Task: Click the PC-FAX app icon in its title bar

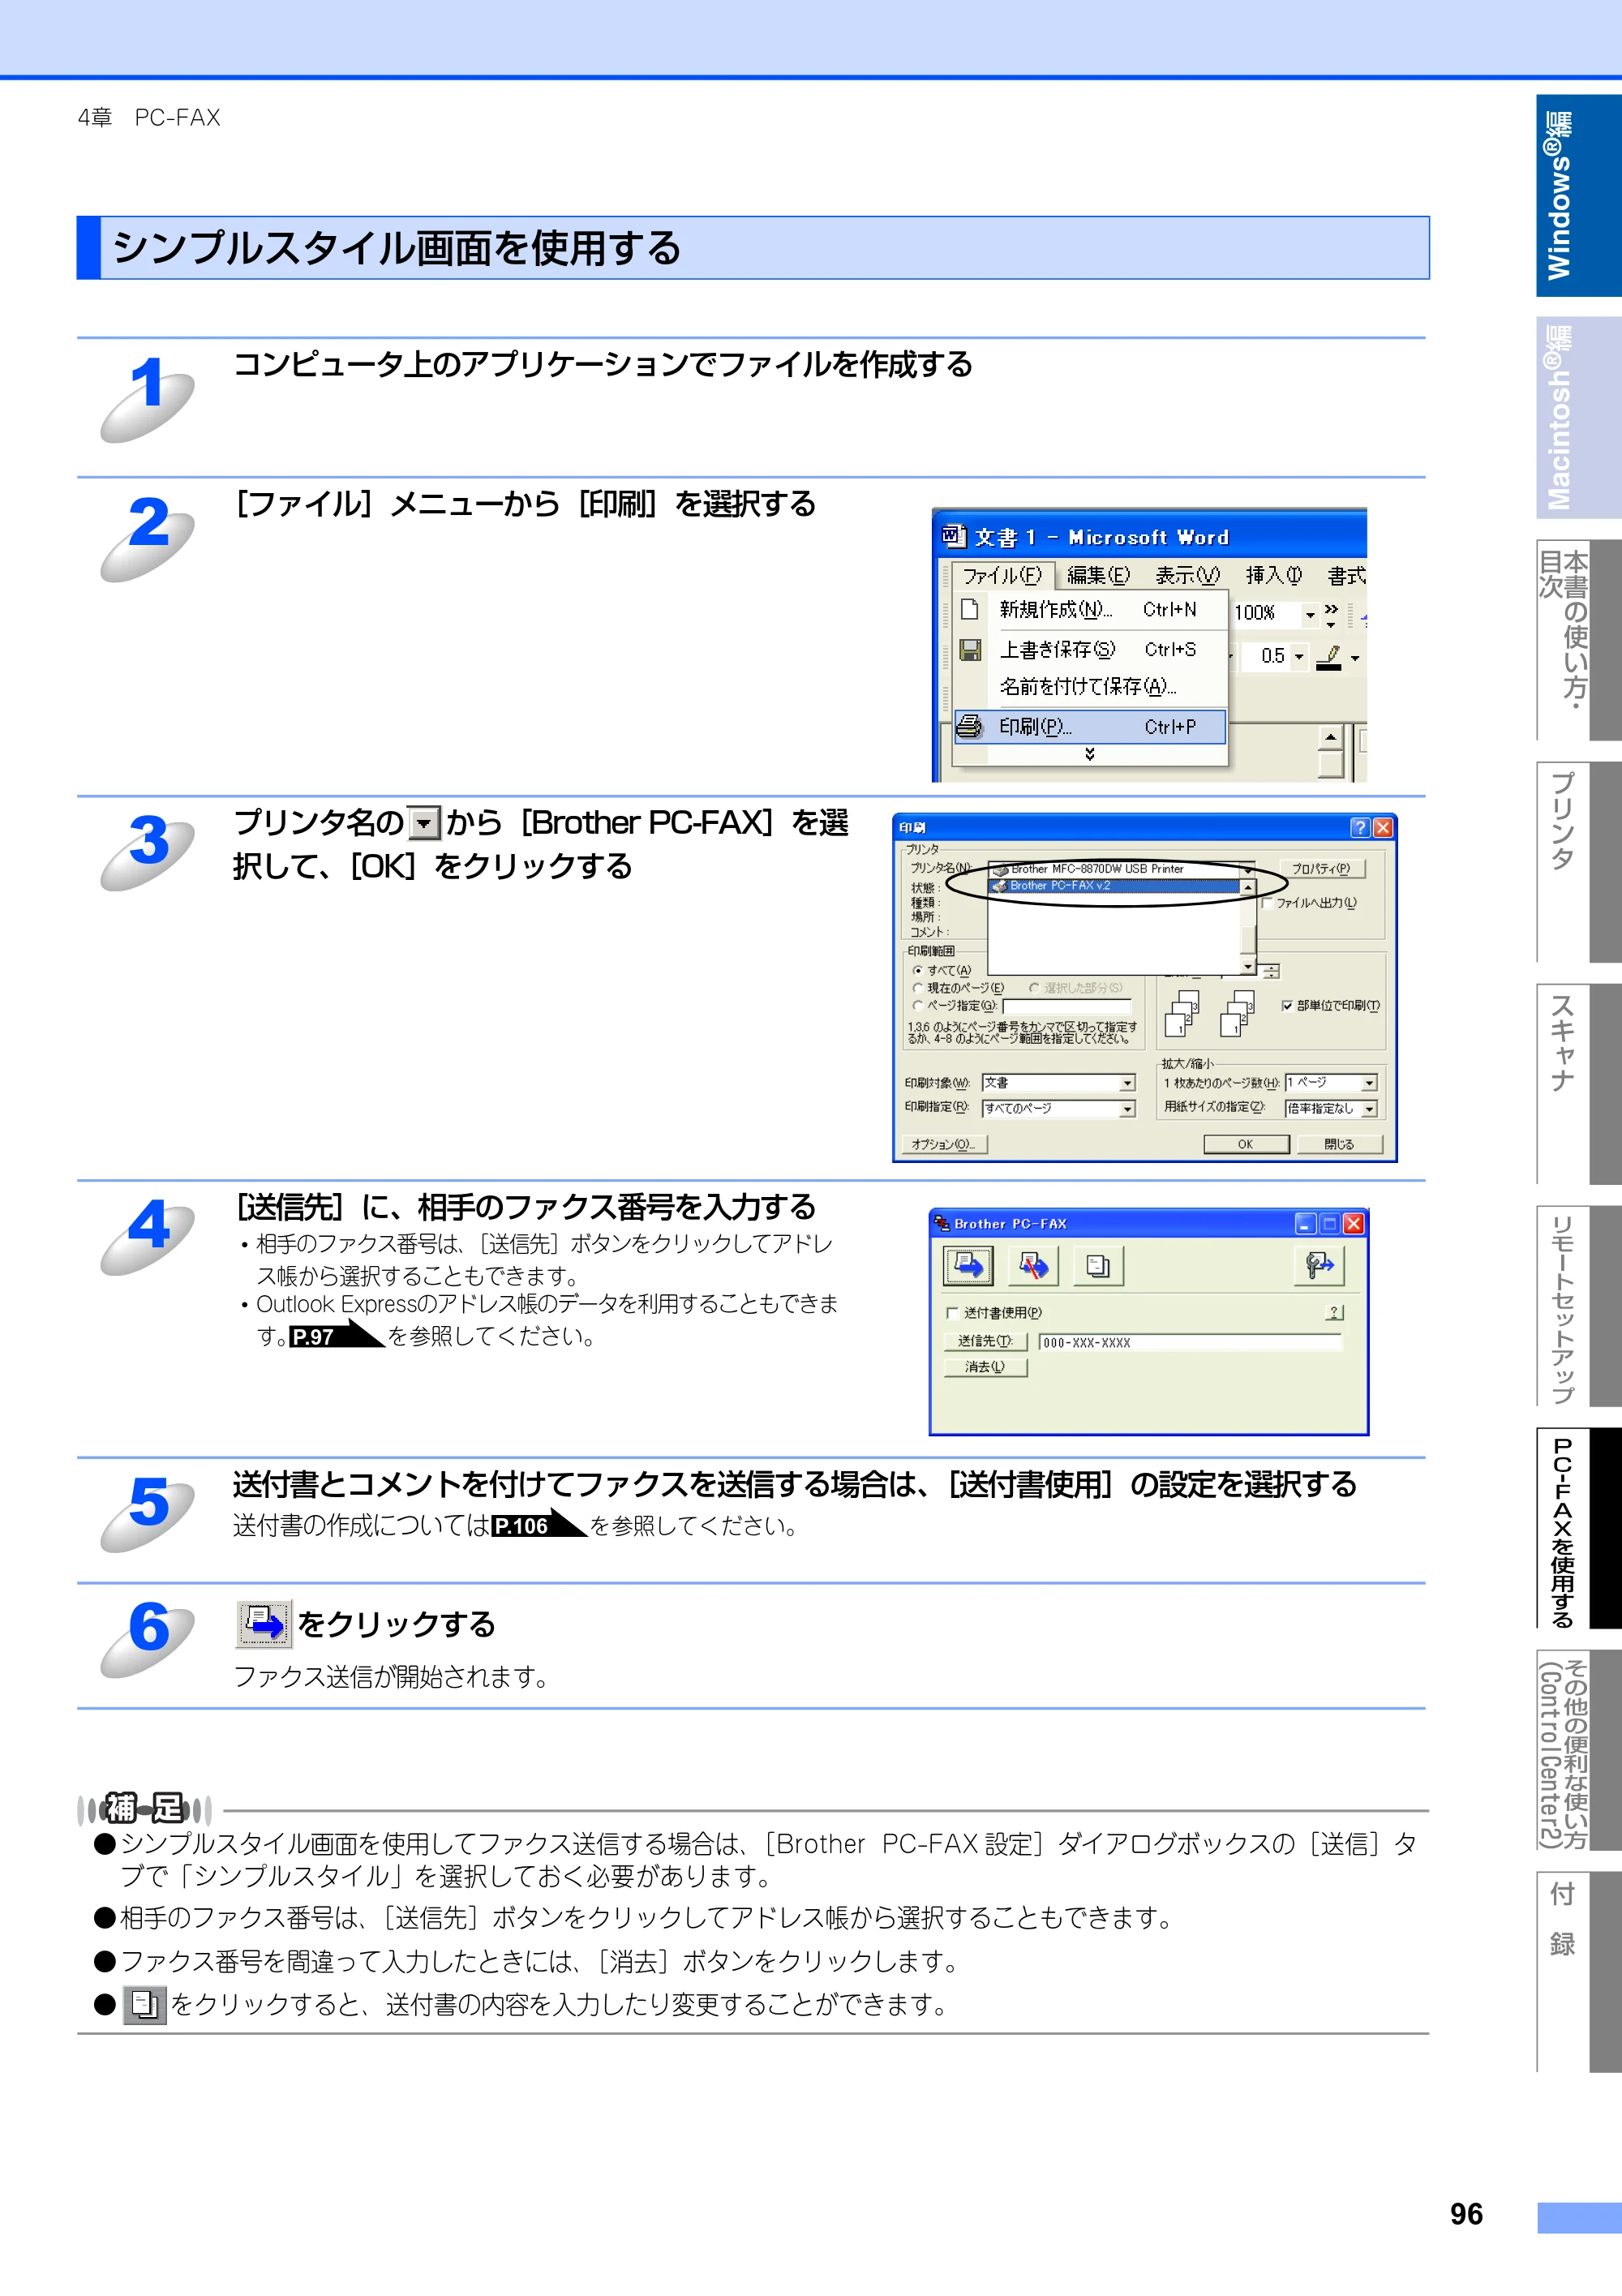Action: click(941, 1223)
